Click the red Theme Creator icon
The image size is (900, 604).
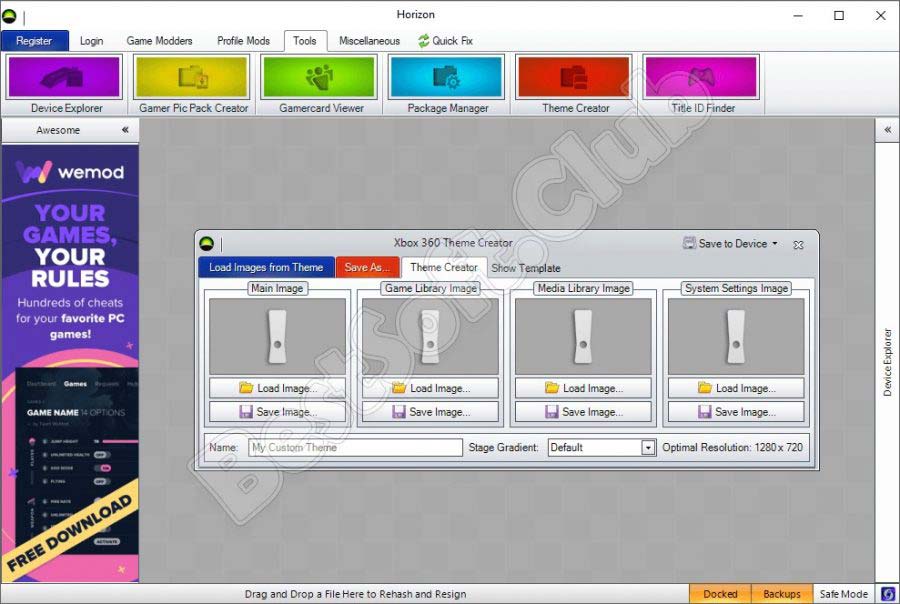pos(574,78)
